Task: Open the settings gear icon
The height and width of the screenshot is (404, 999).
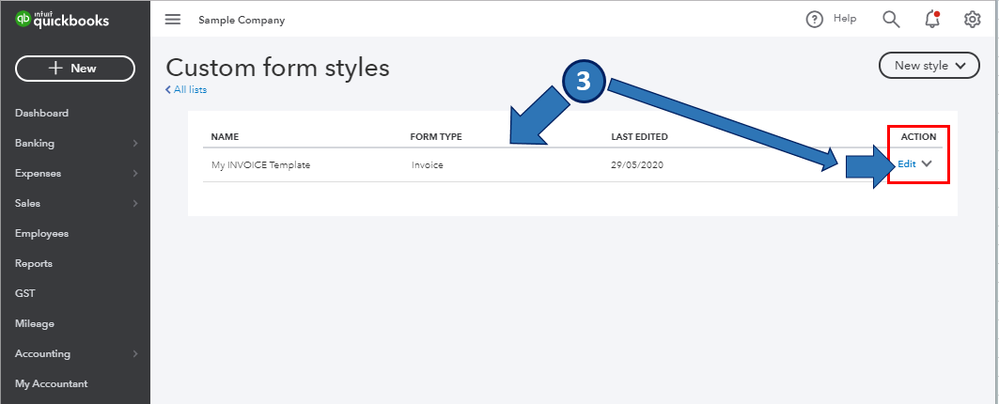Action: tap(972, 19)
